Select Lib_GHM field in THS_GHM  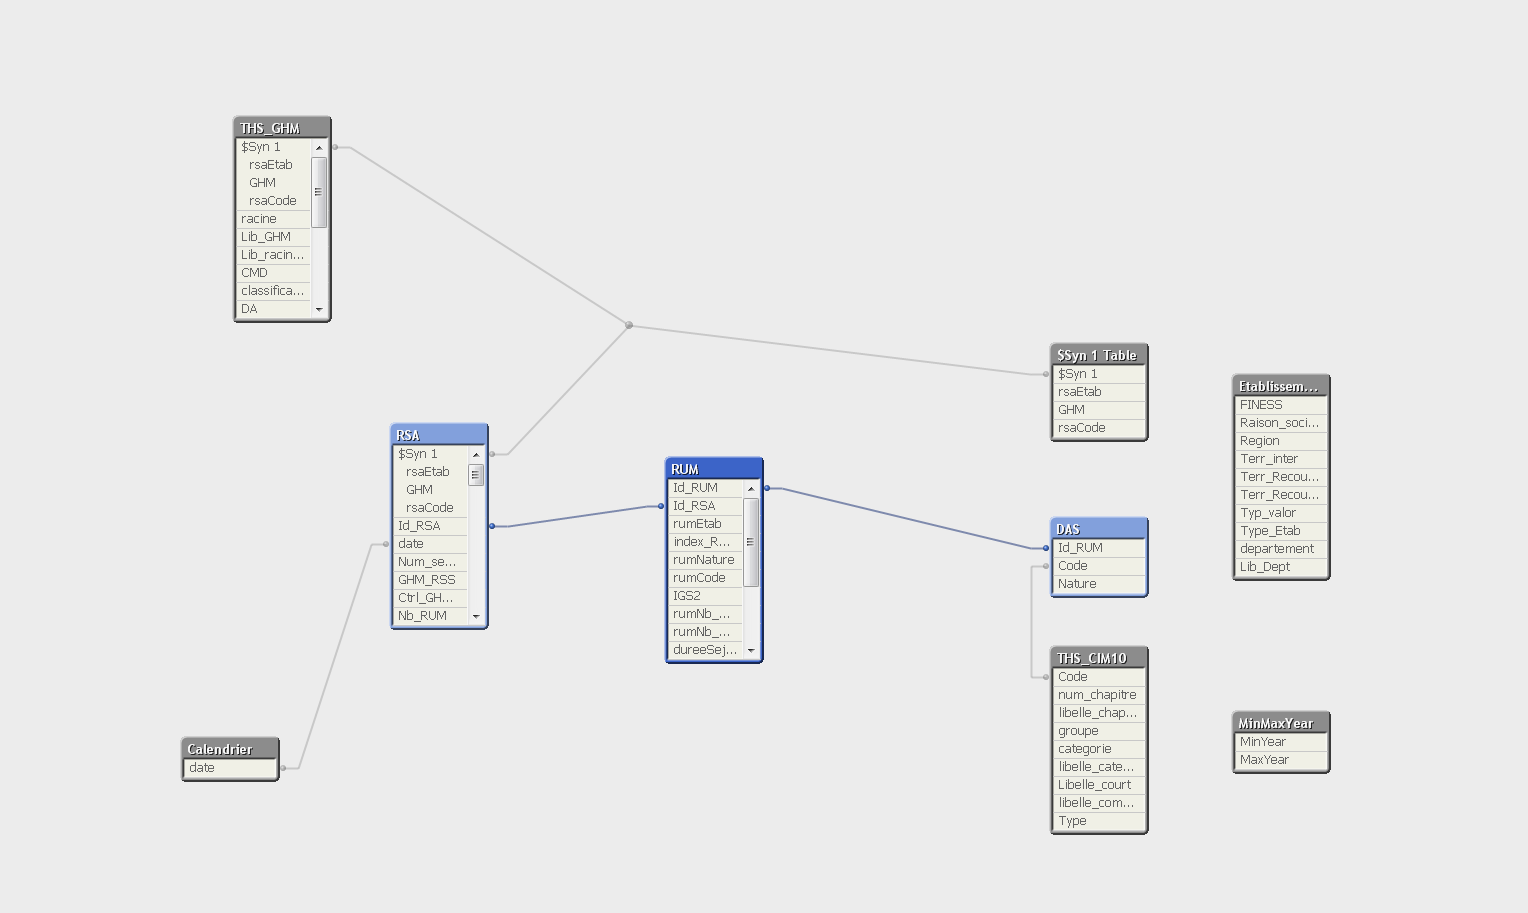pos(273,237)
